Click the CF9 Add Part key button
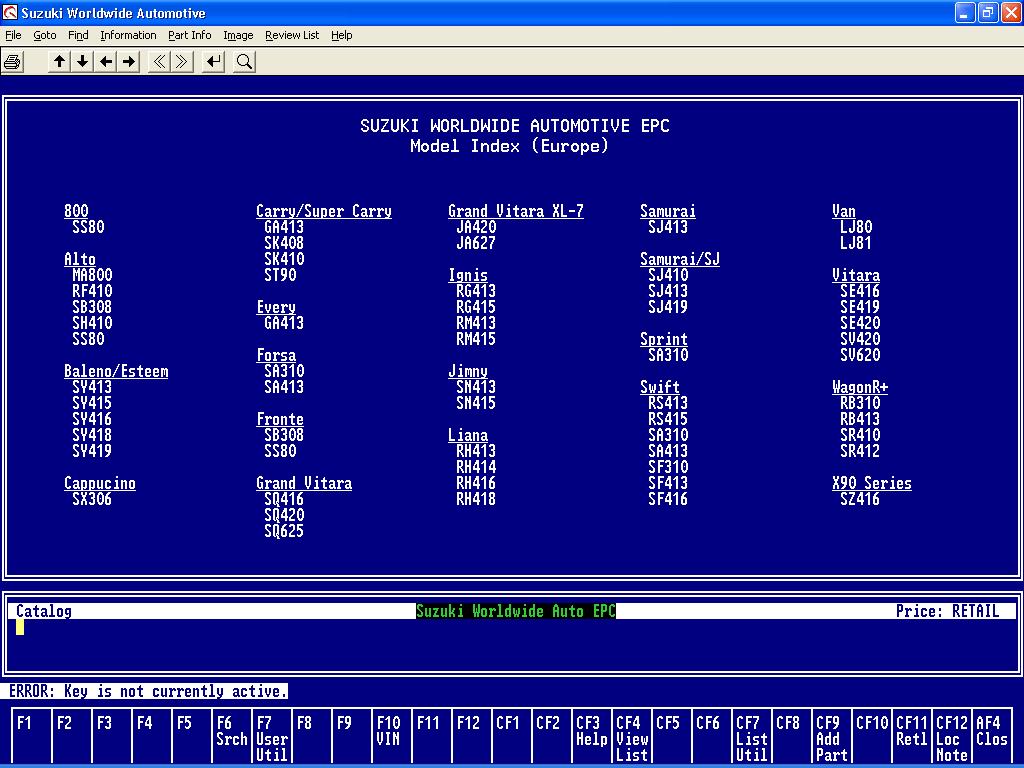The height and width of the screenshot is (768, 1024). pyautogui.click(x=831, y=736)
